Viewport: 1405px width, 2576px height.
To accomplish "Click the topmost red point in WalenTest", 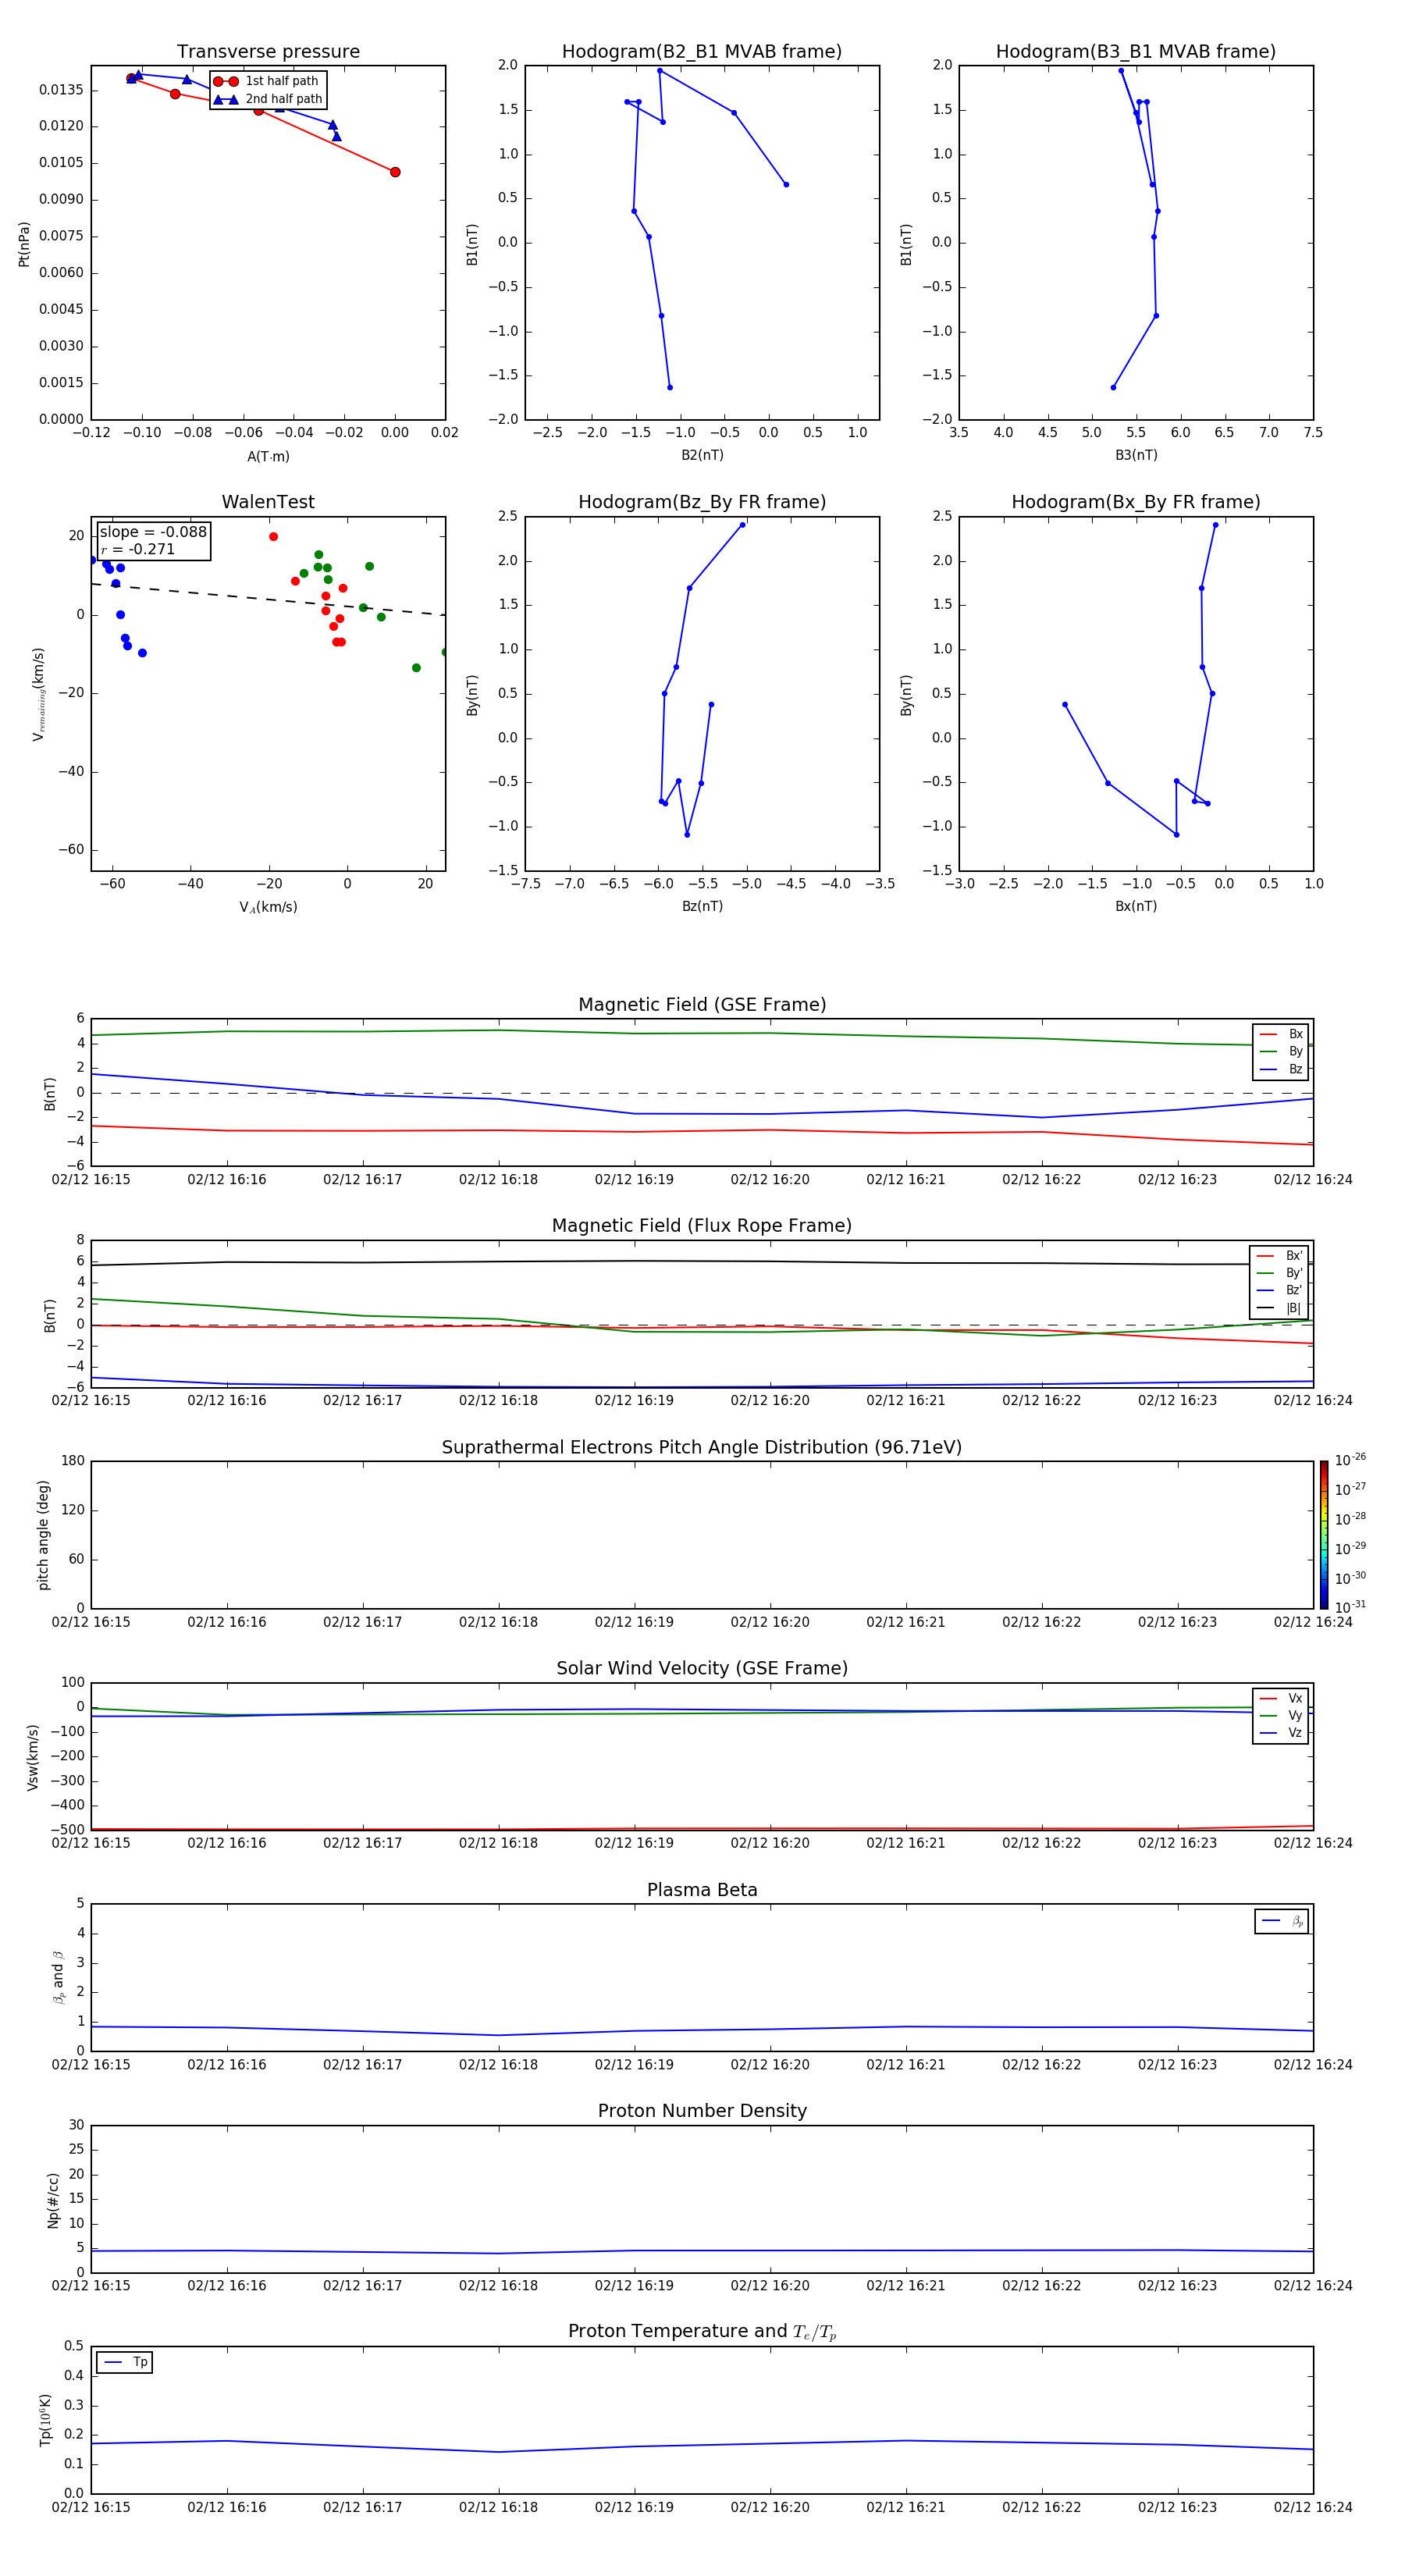I will pyautogui.click(x=273, y=537).
